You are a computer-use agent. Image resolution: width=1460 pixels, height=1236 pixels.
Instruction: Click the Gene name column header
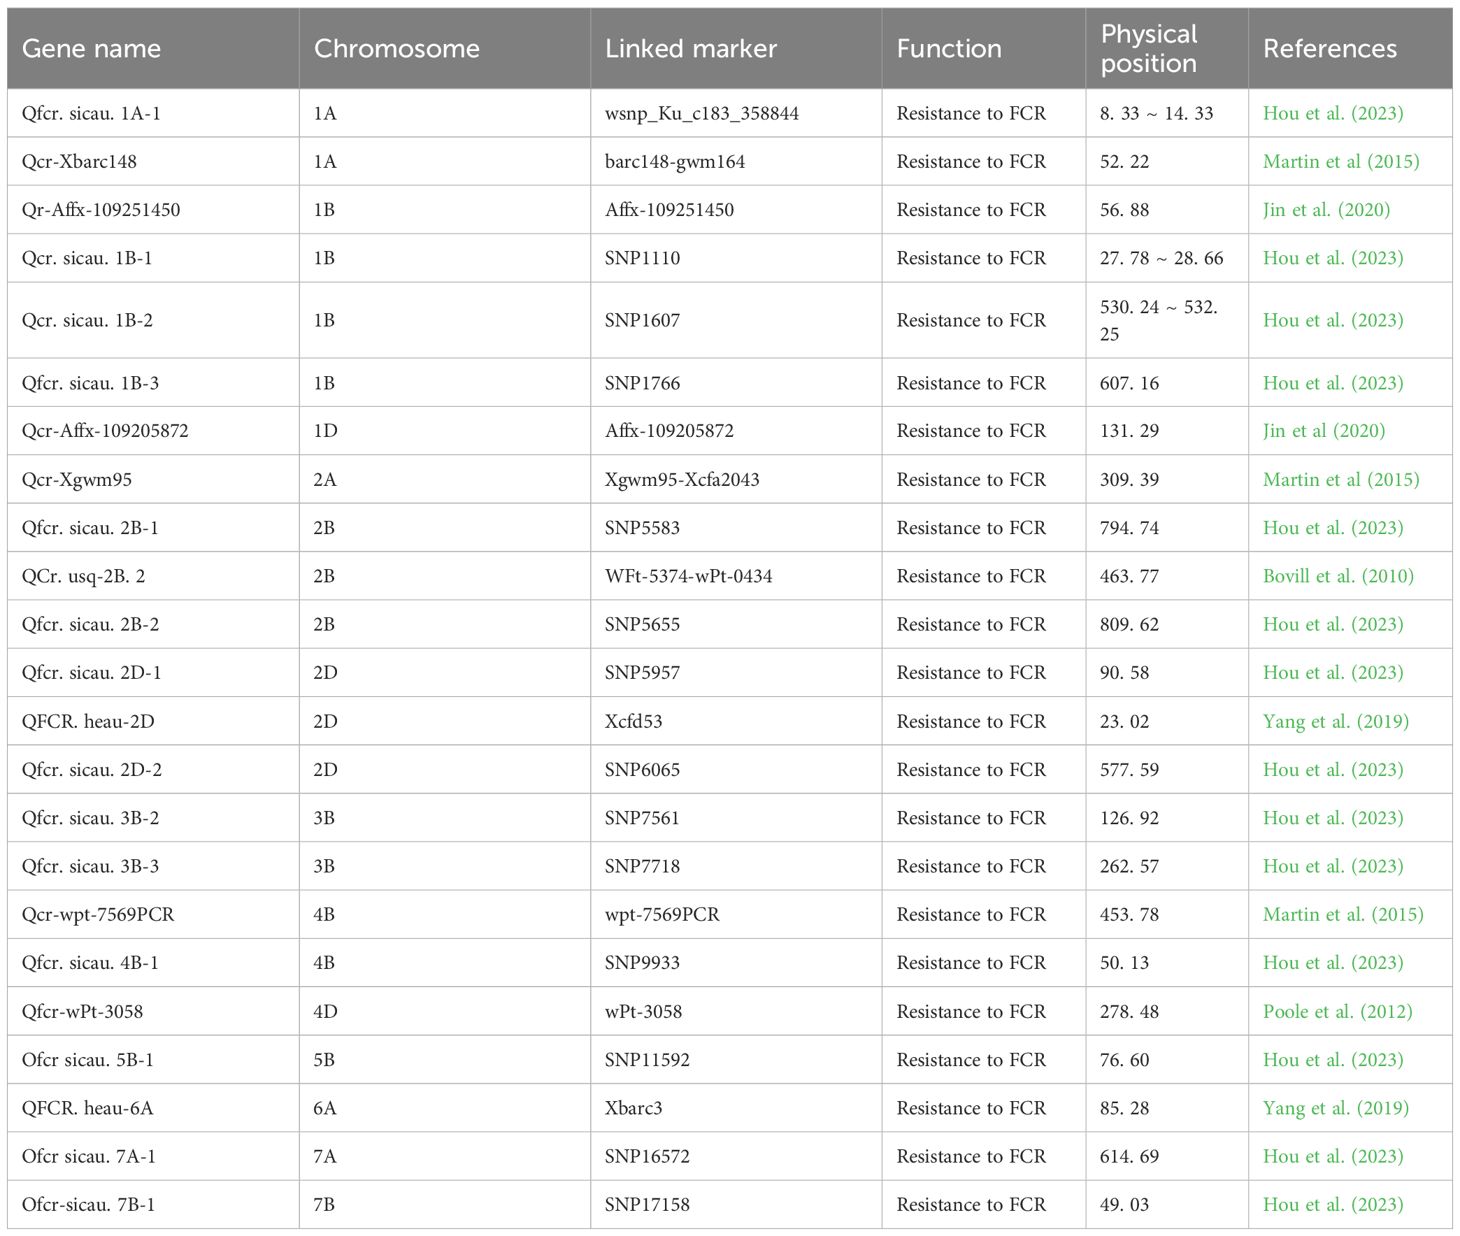coord(91,48)
